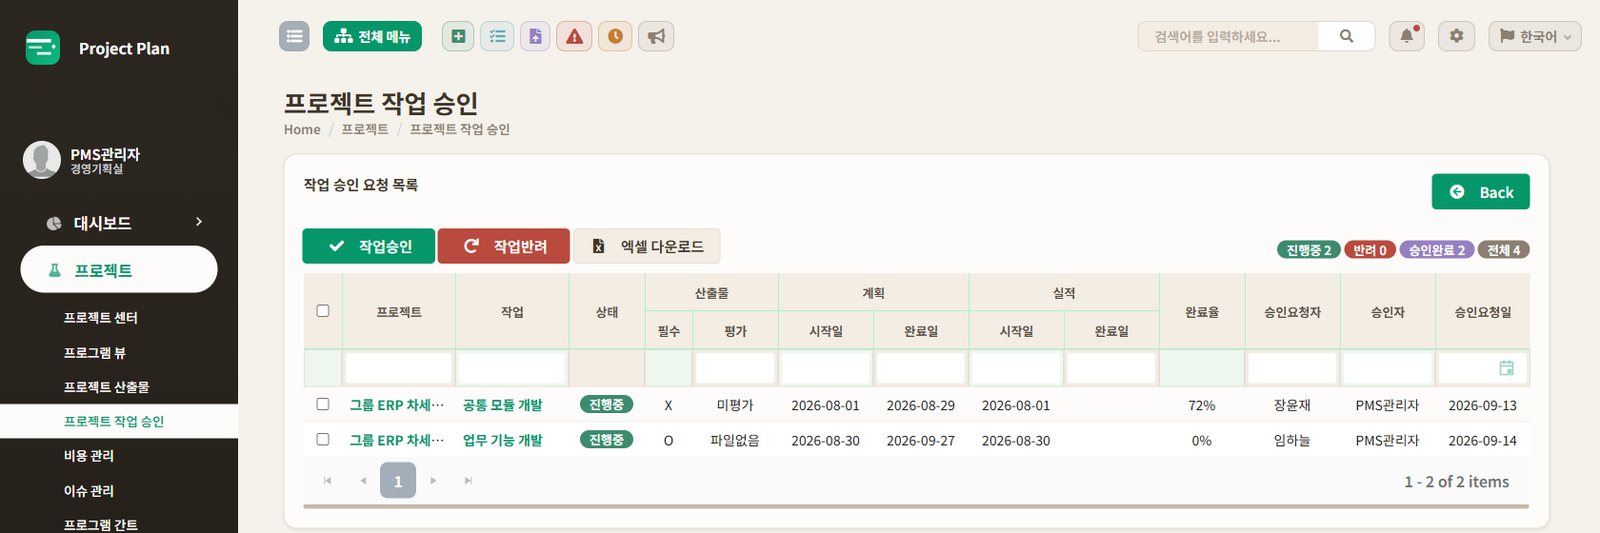Filter by 반려 0 badge
Screen dimensions: 1600x533
click(x=1370, y=250)
